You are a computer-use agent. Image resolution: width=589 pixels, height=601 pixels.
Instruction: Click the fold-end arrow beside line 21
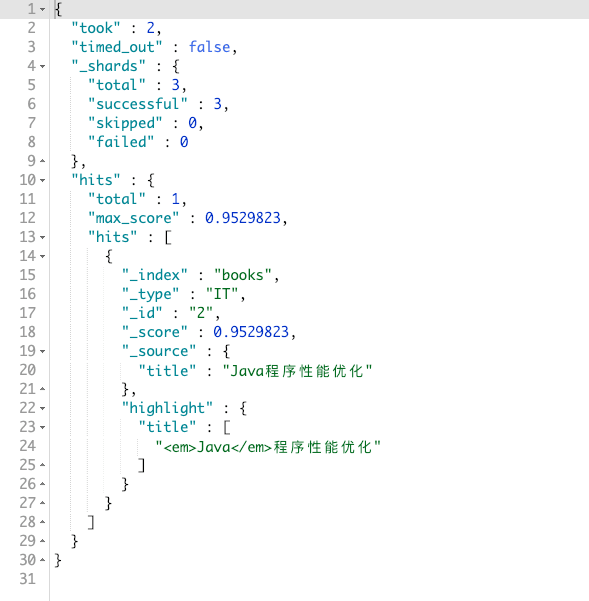tap(43, 389)
